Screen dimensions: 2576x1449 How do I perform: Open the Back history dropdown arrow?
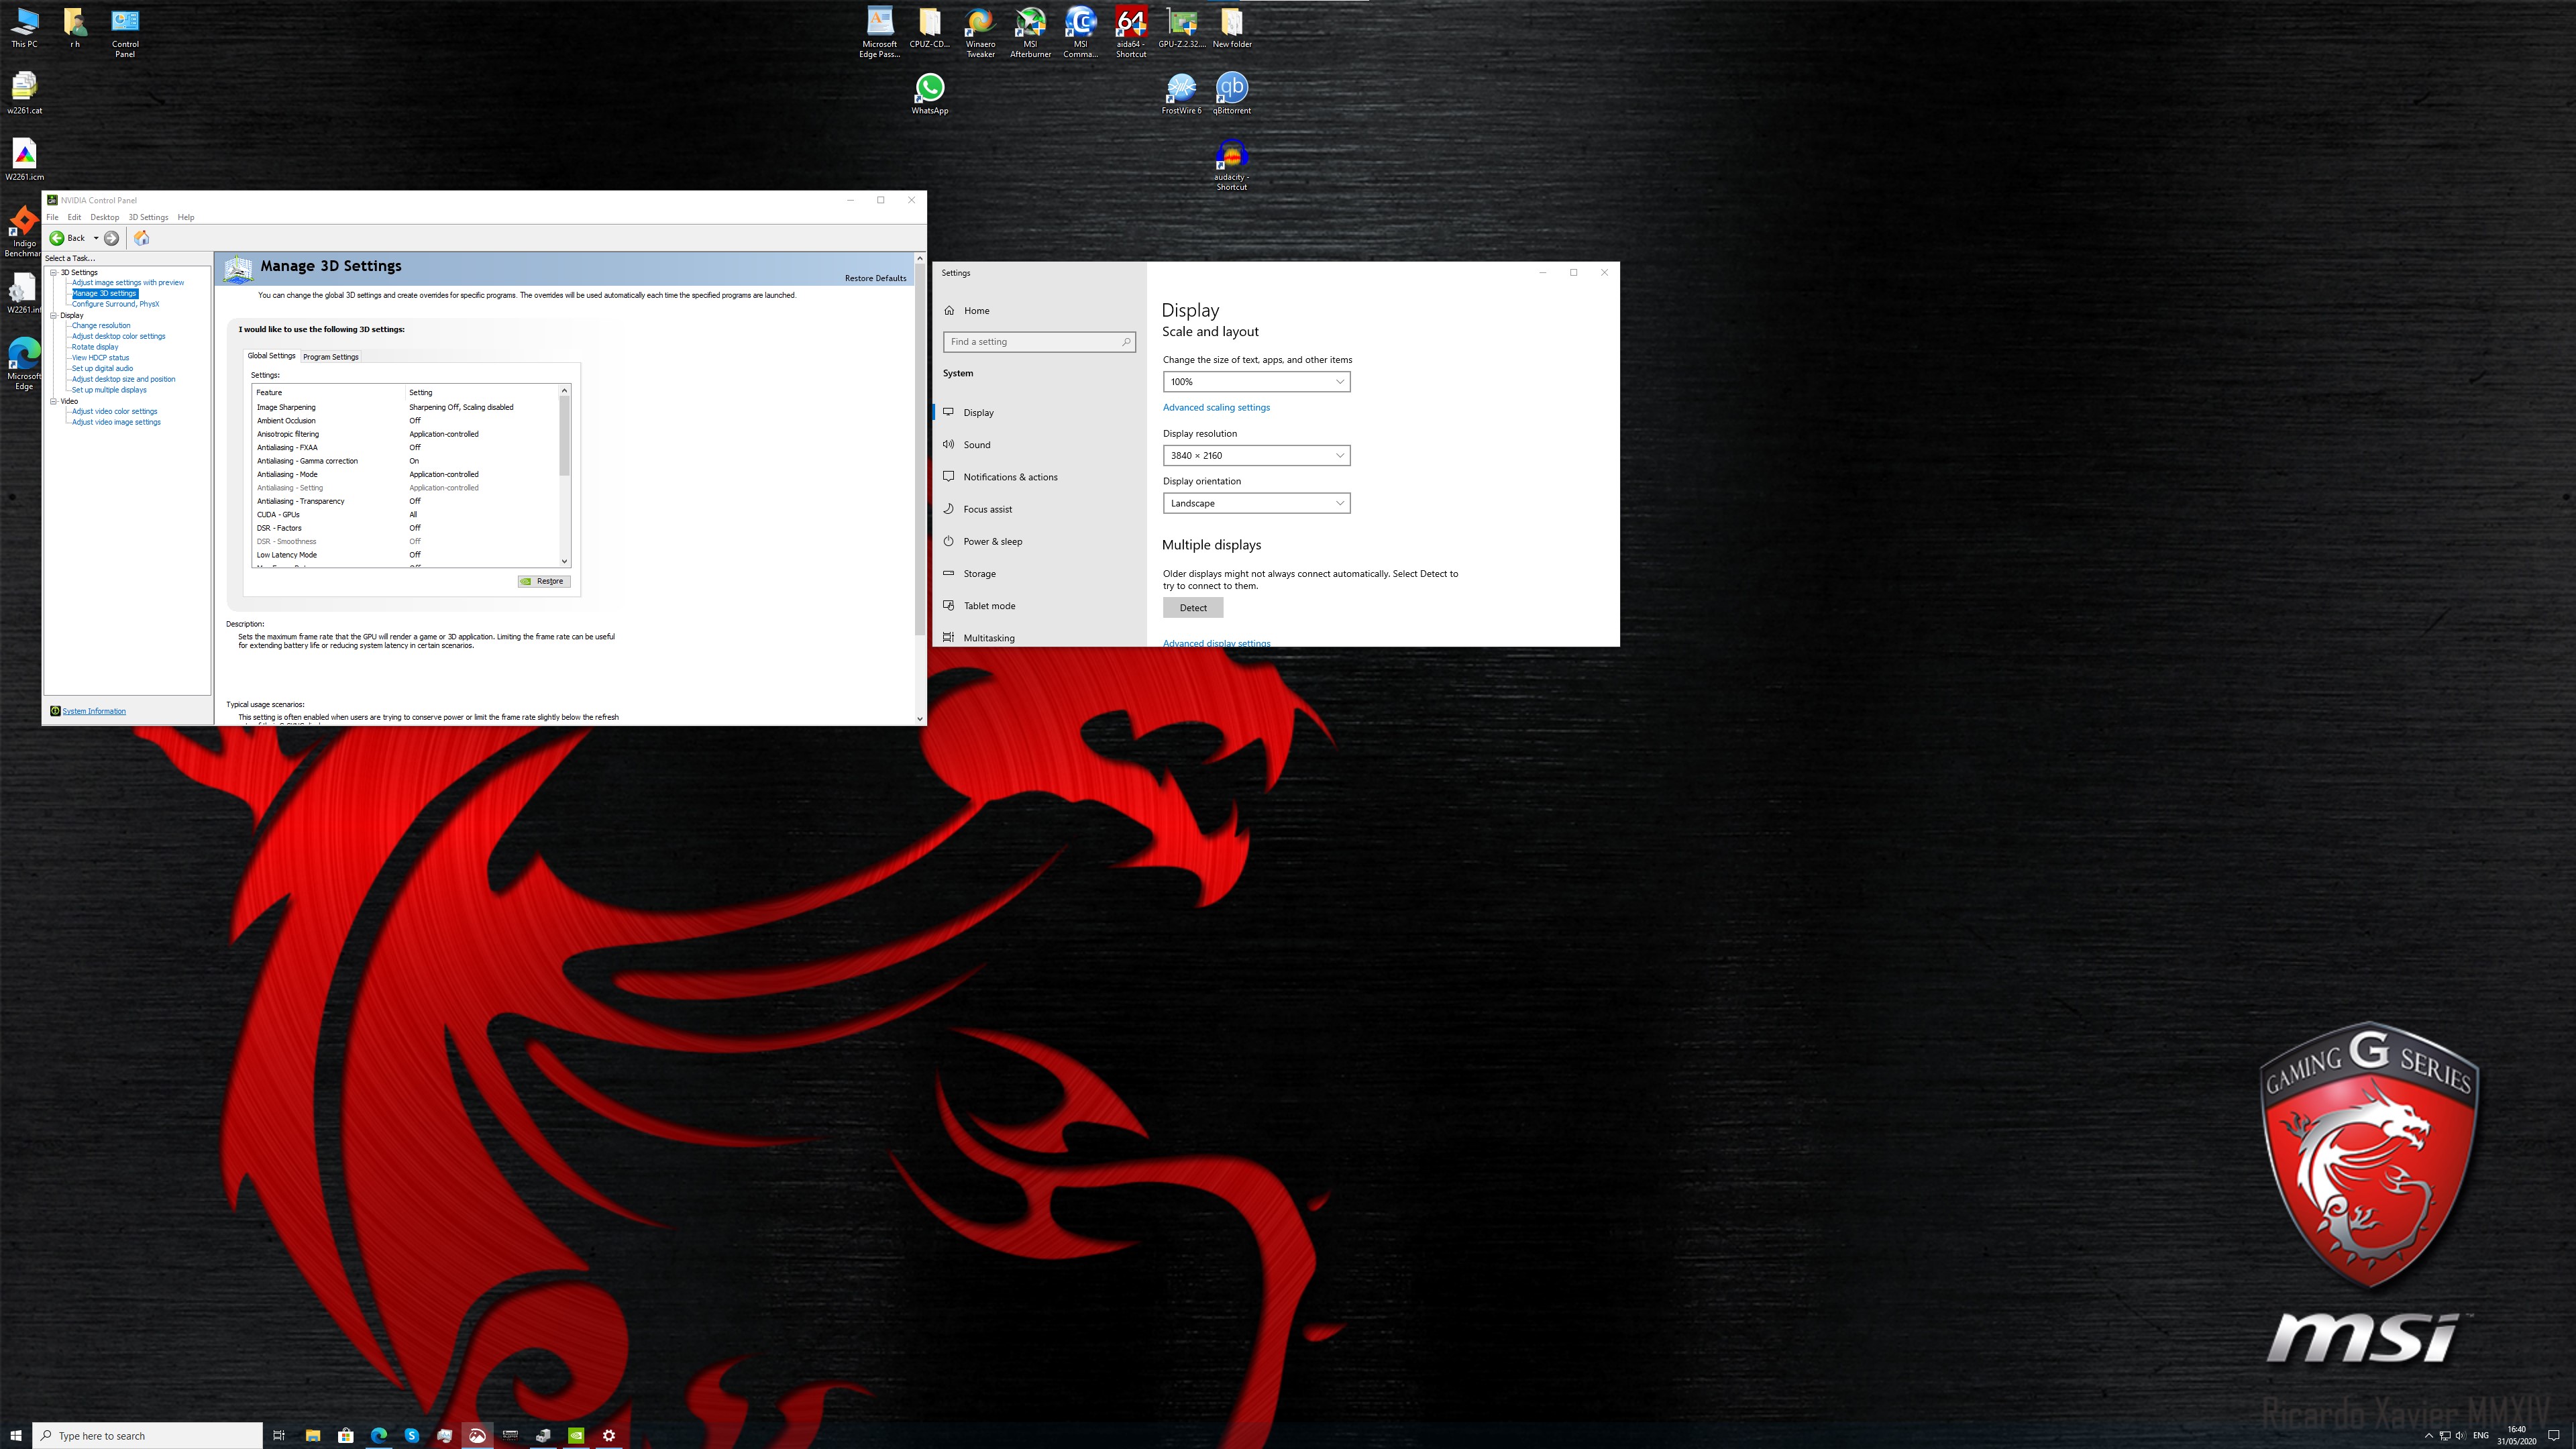pyautogui.click(x=96, y=238)
